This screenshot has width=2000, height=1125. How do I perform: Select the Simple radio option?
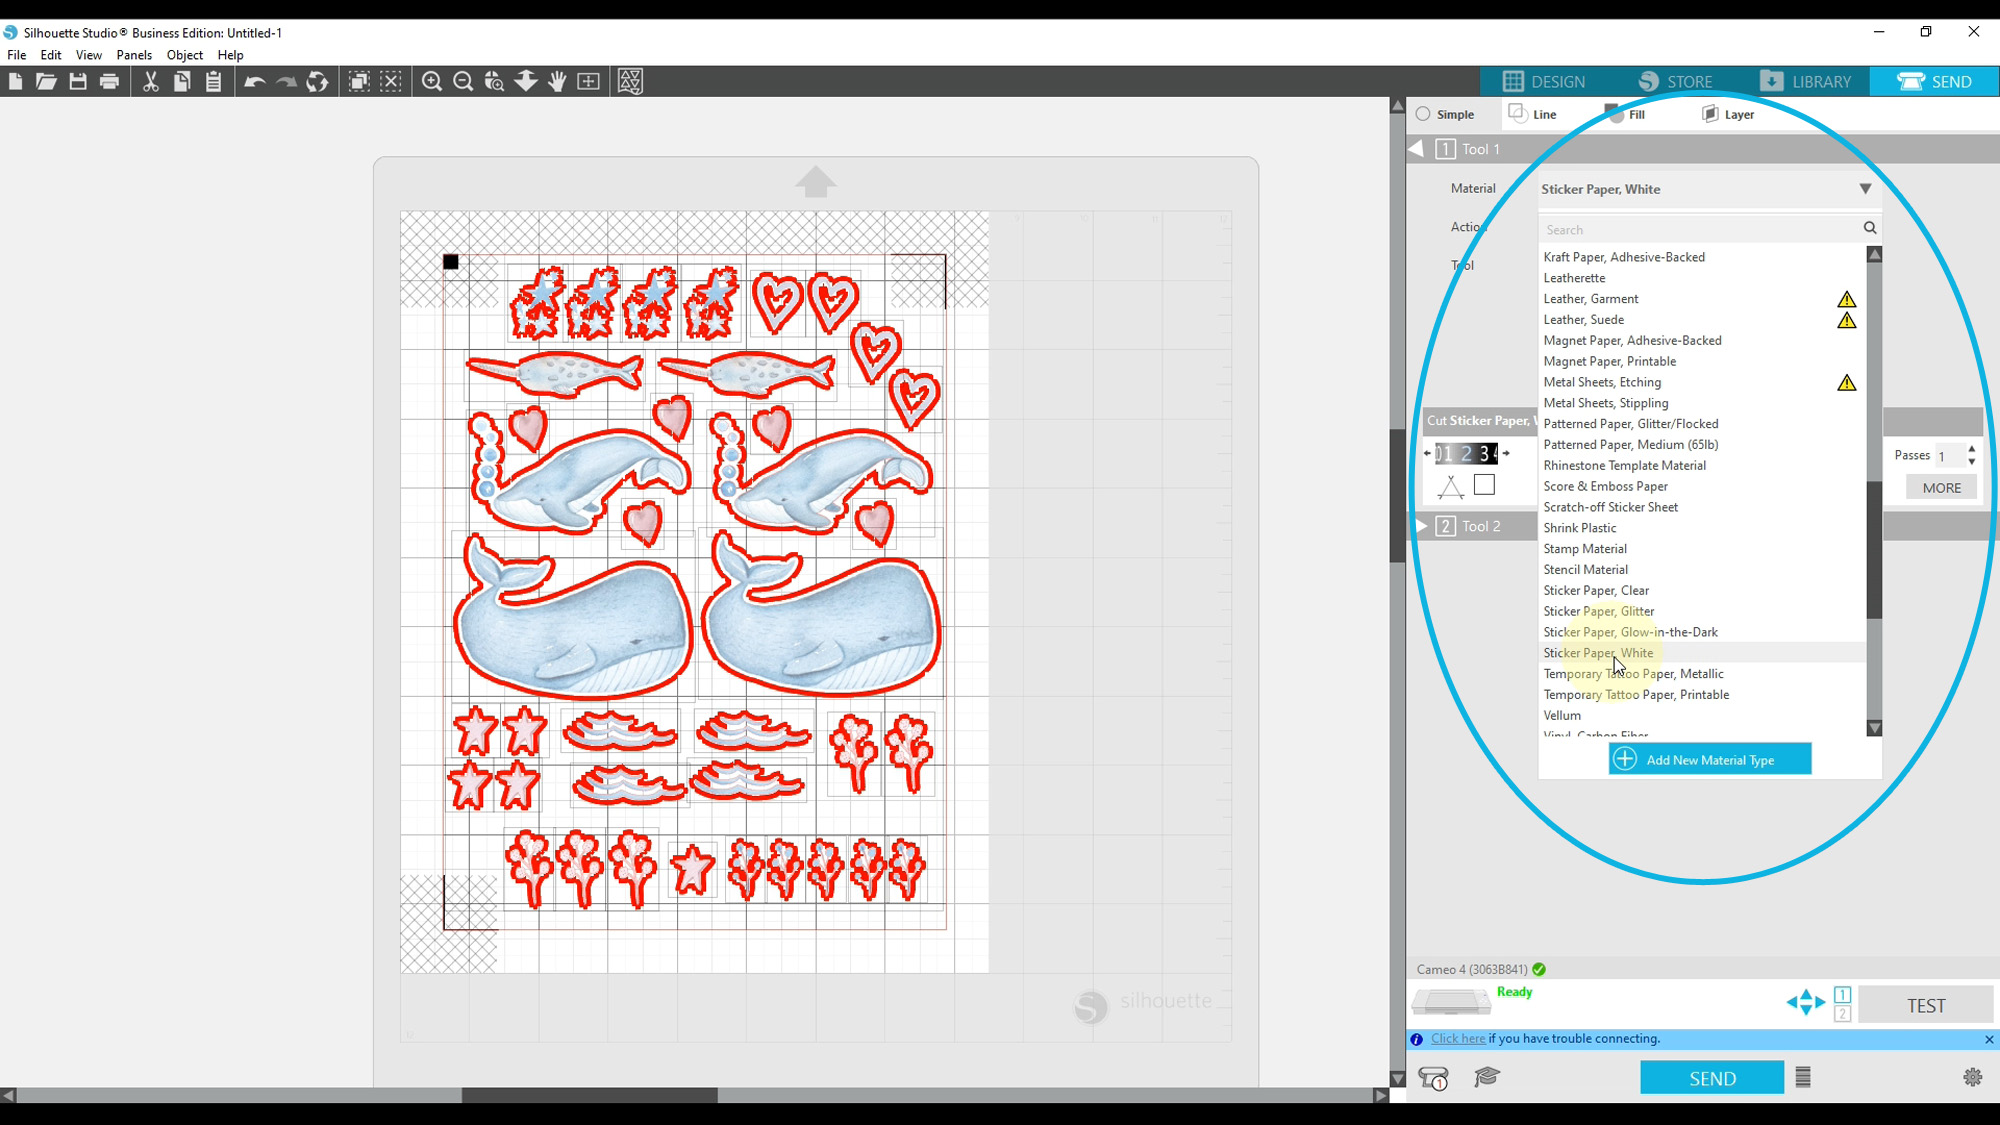(1423, 114)
